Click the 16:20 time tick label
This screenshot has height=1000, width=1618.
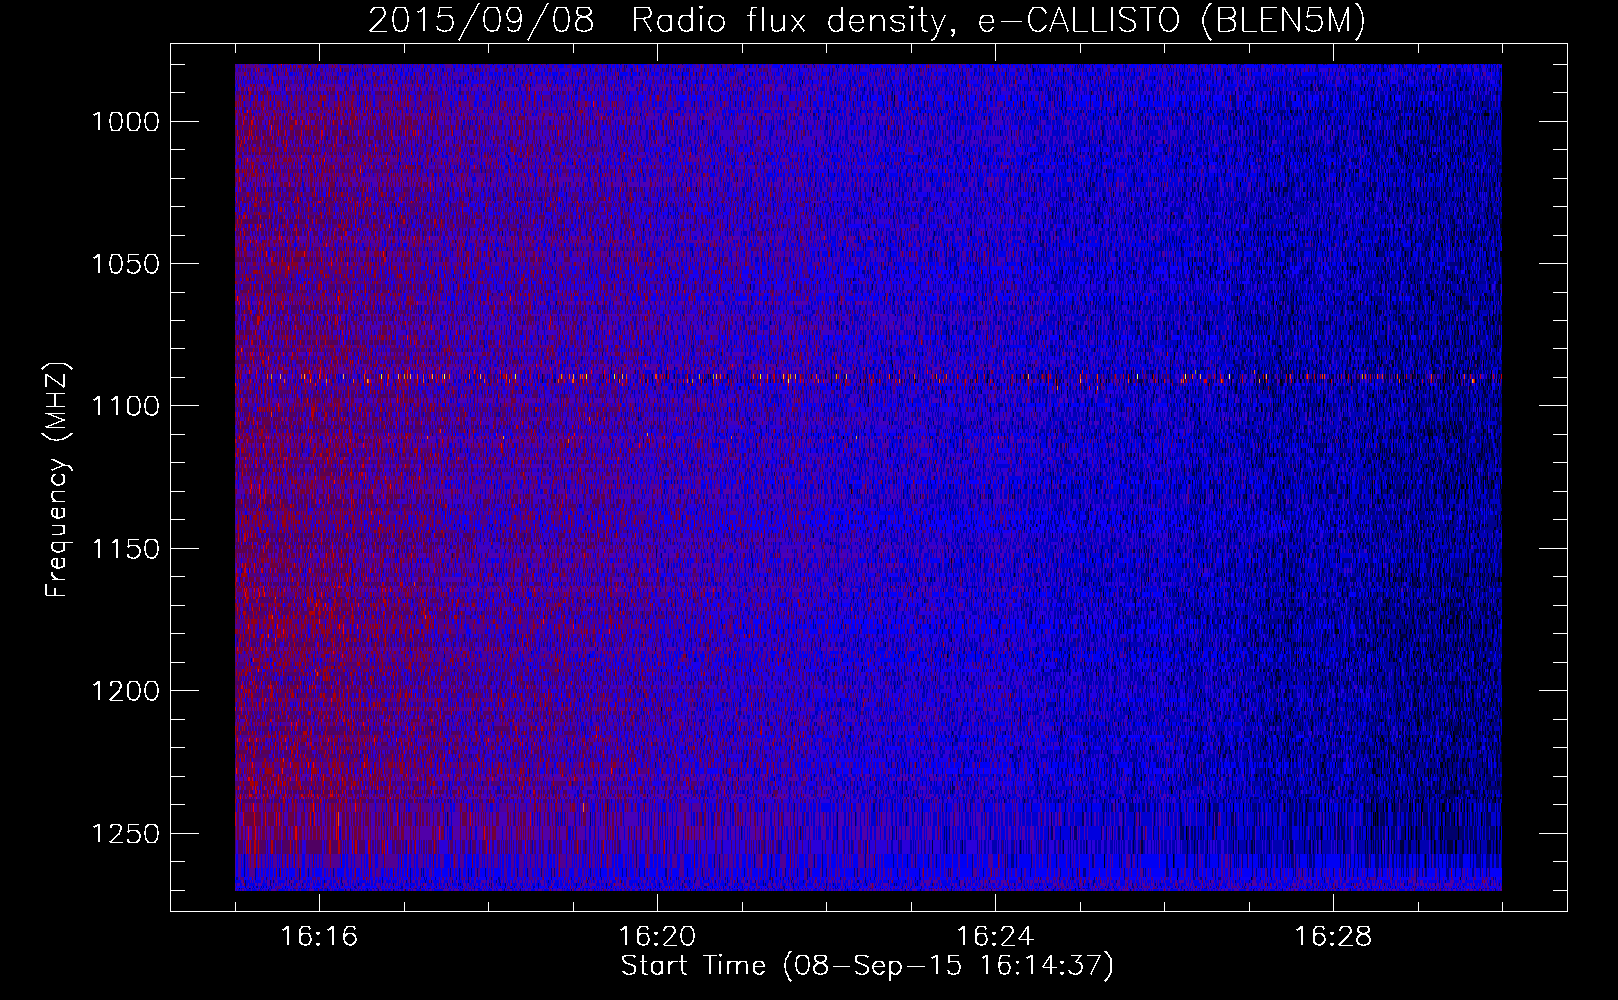pos(657,937)
